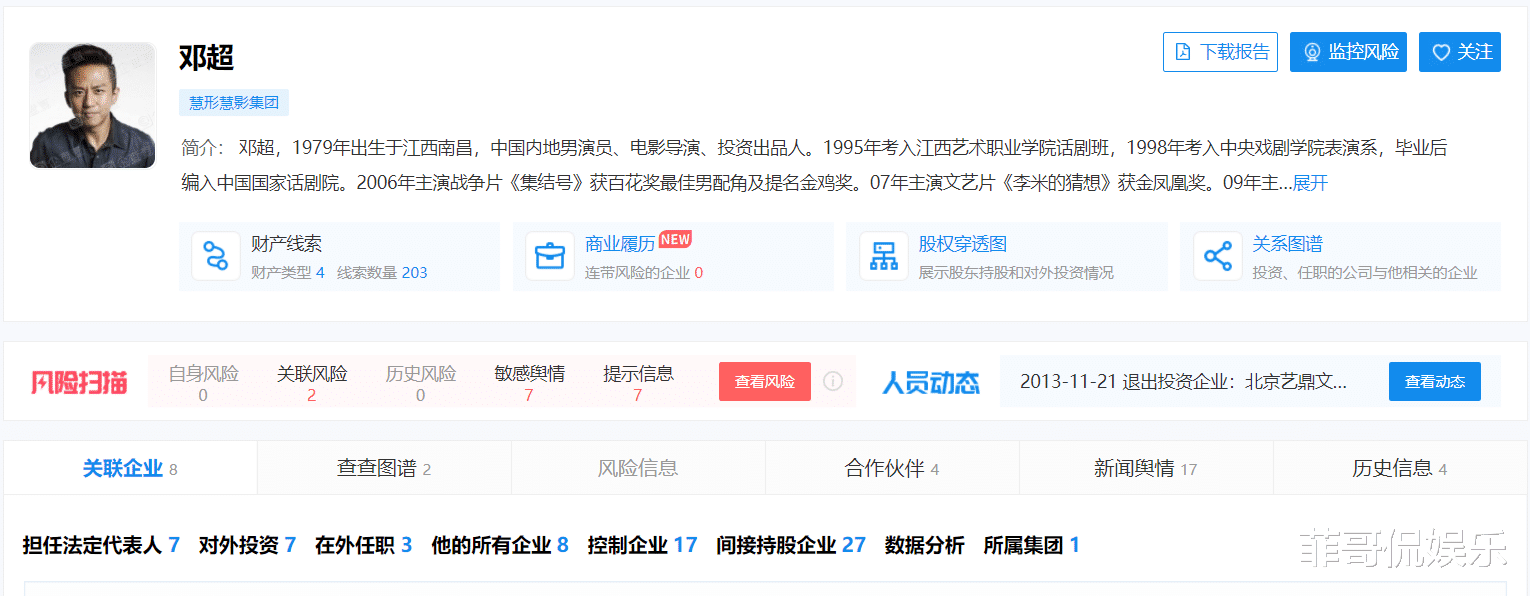
Task: Select the 商业履历 briefcase icon
Action: 549,256
